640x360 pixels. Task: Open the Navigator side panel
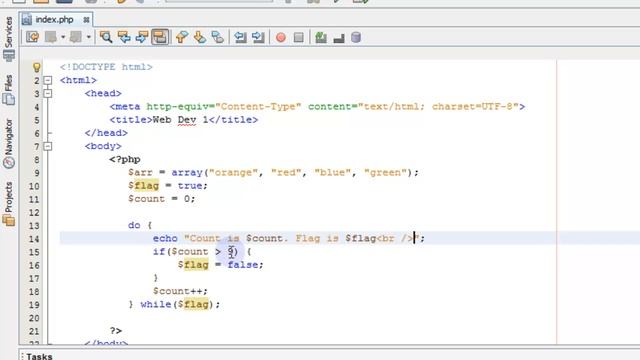click(9, 144)
